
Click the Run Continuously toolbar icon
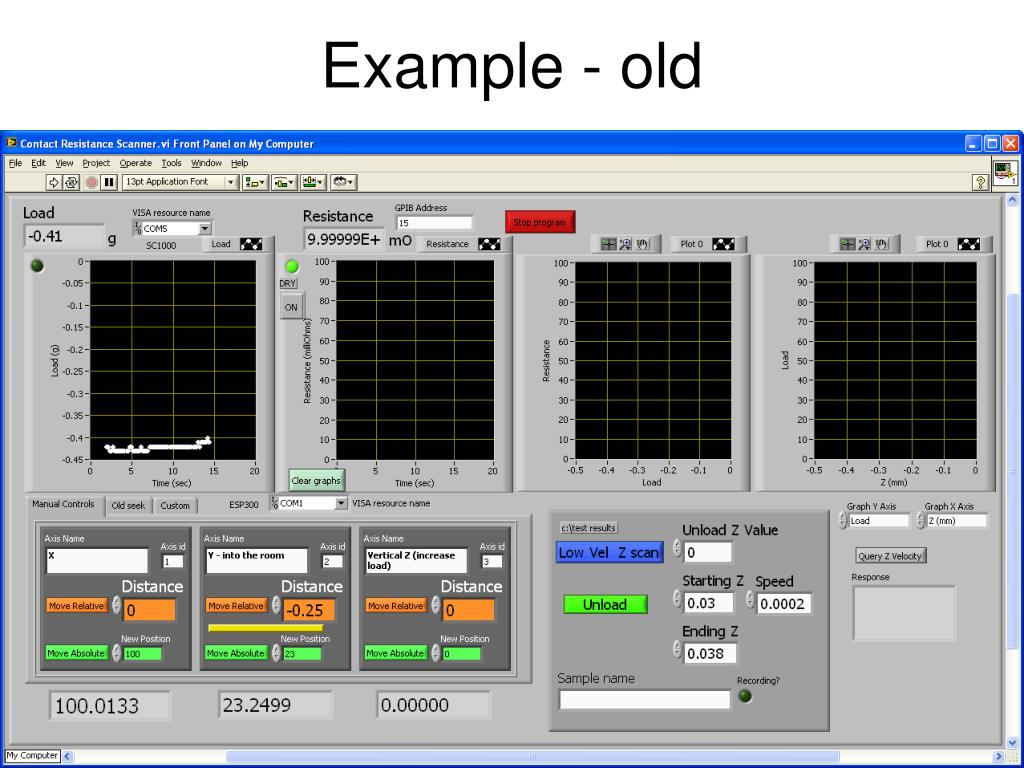click(x=71, y=182)
